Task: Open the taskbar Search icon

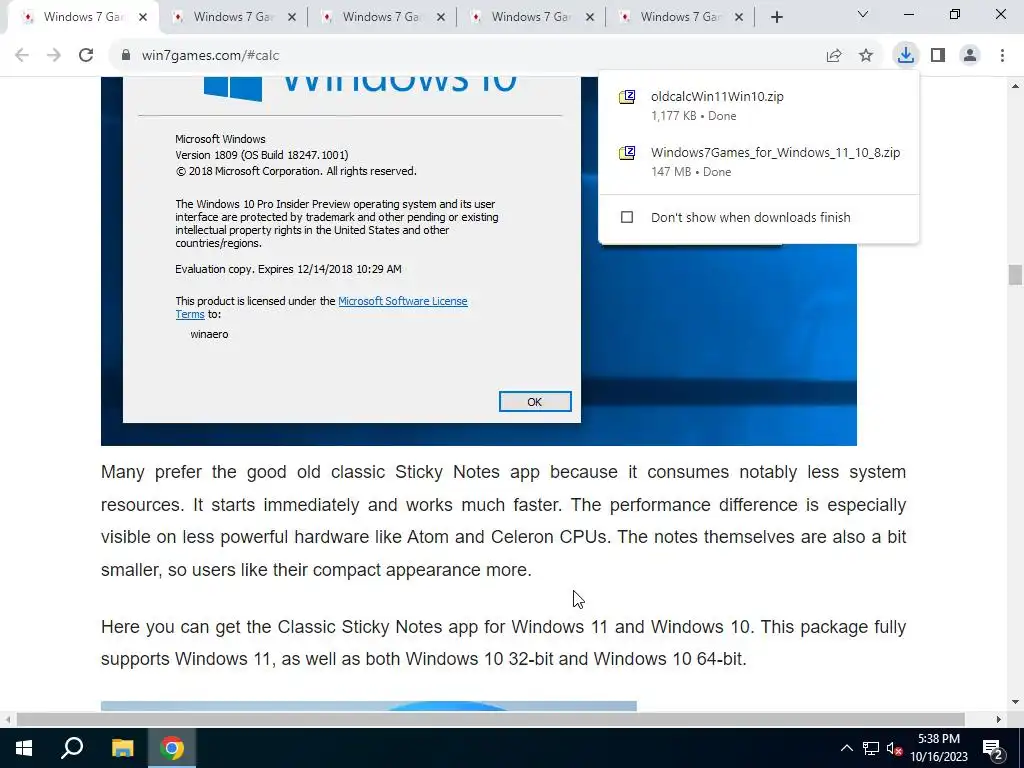Action: click(x=72, y=748)
